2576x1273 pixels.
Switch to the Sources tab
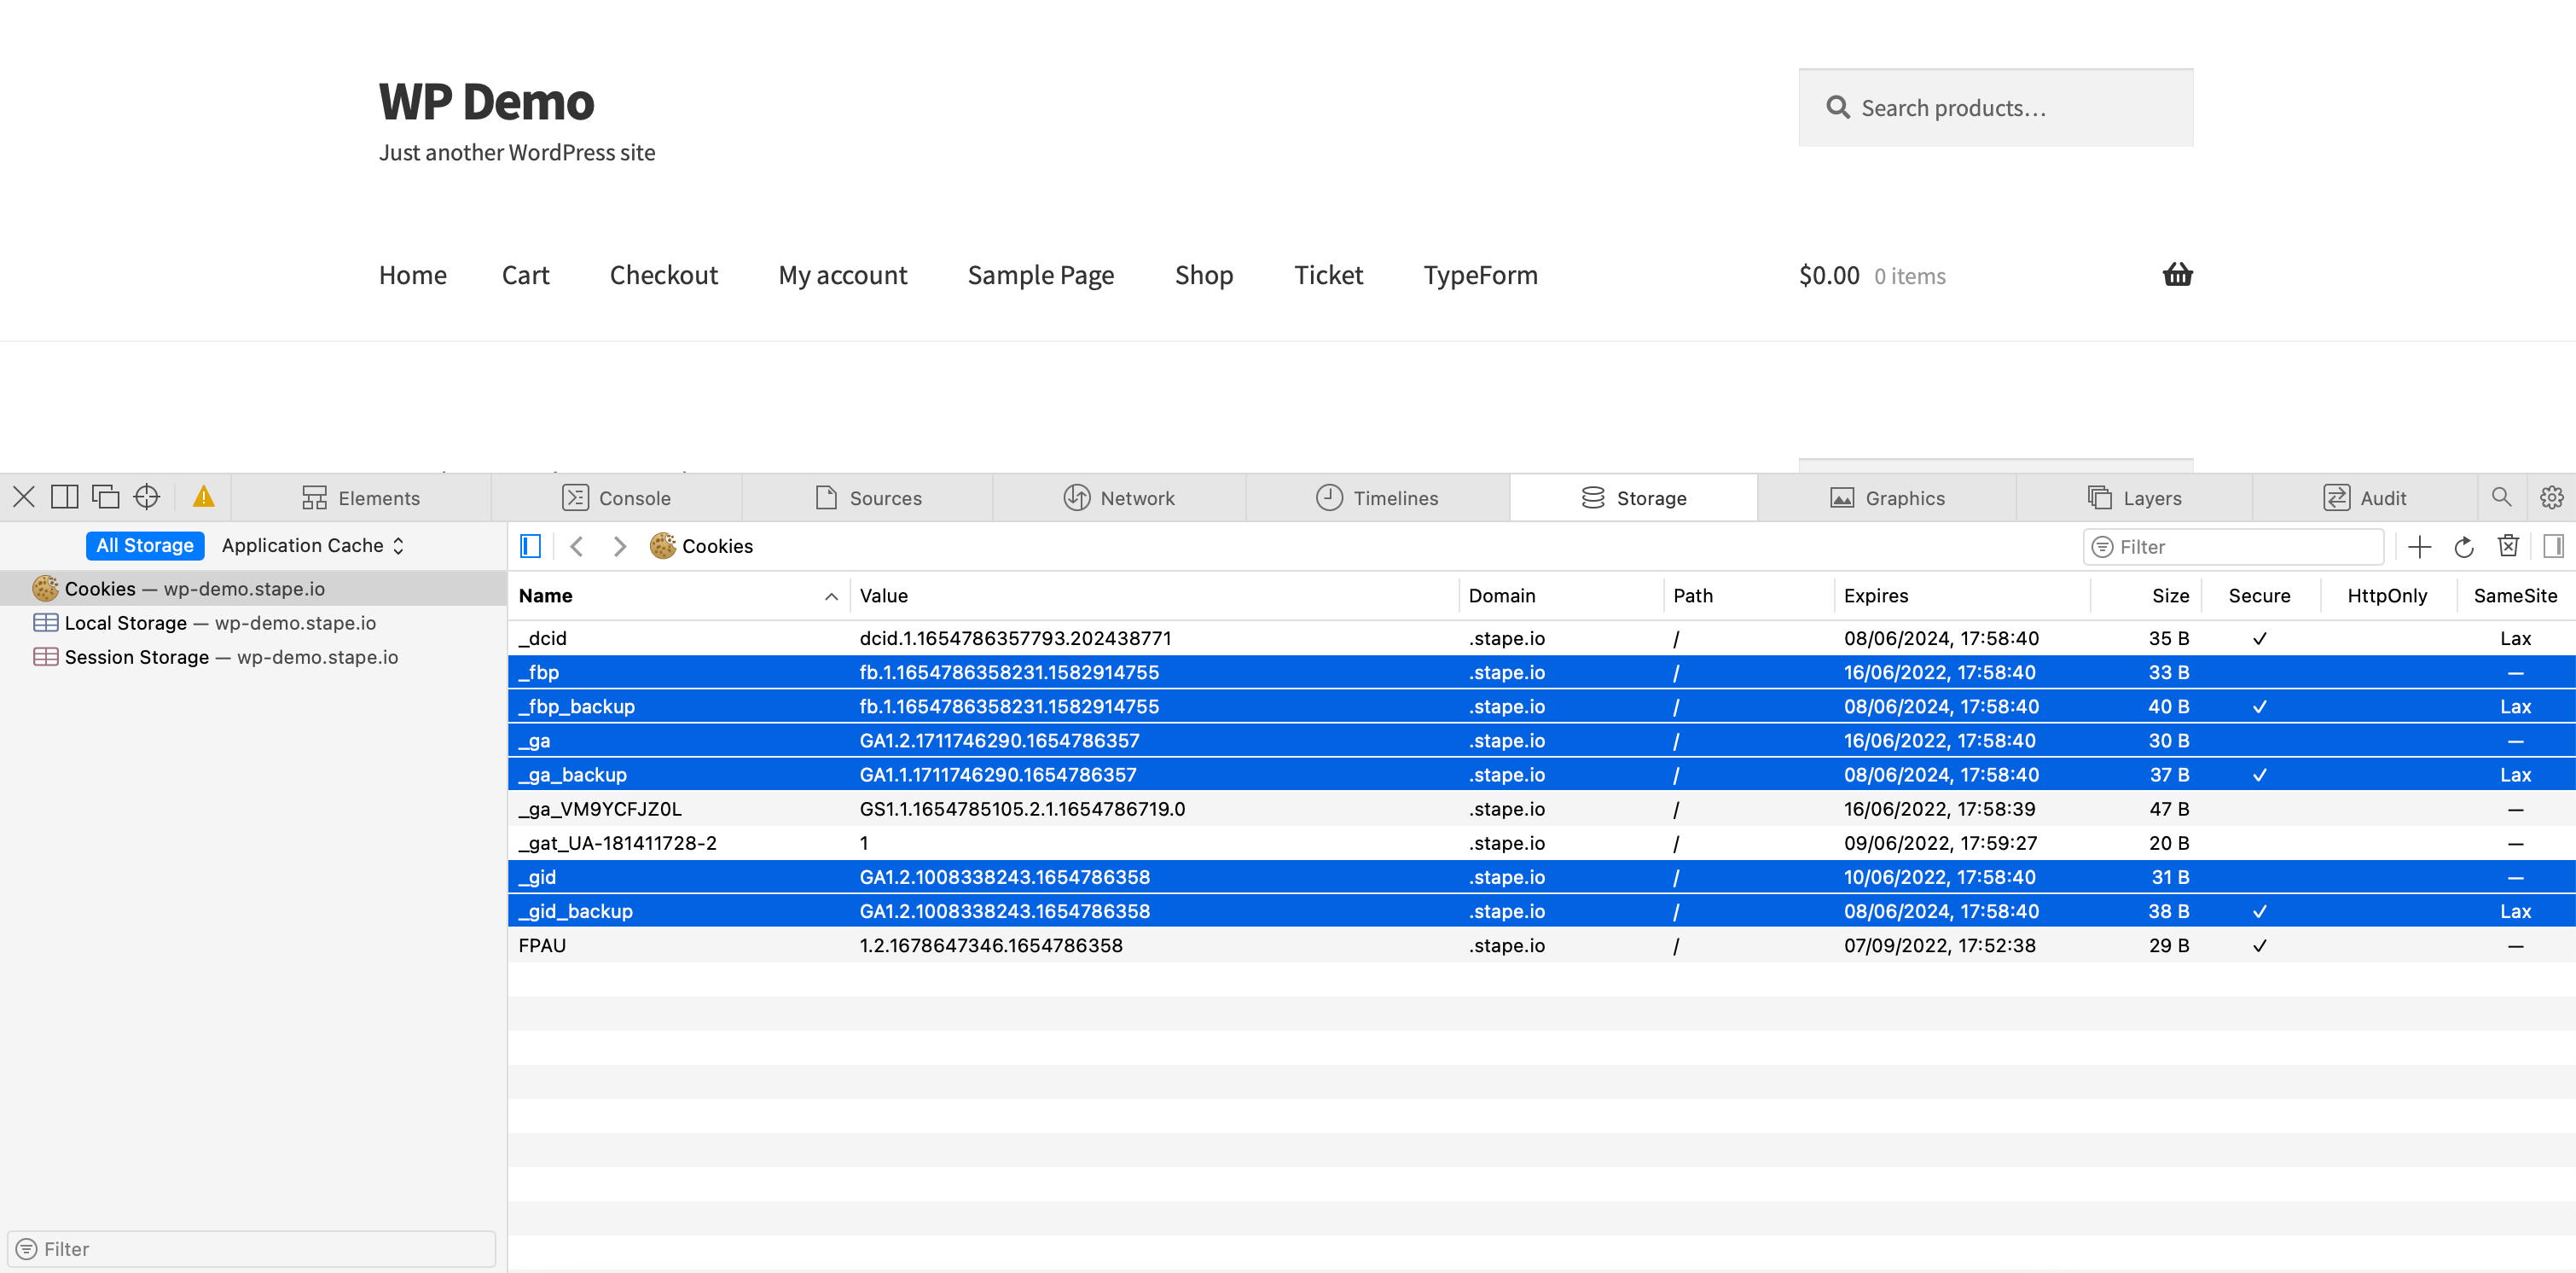tap(868, 498)
